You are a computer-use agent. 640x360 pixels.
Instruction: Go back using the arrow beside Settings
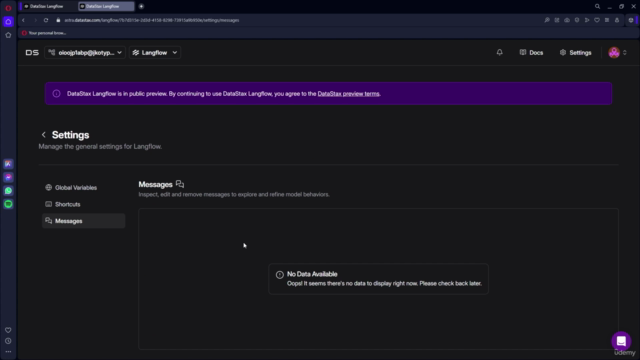[x=44, y=135]
